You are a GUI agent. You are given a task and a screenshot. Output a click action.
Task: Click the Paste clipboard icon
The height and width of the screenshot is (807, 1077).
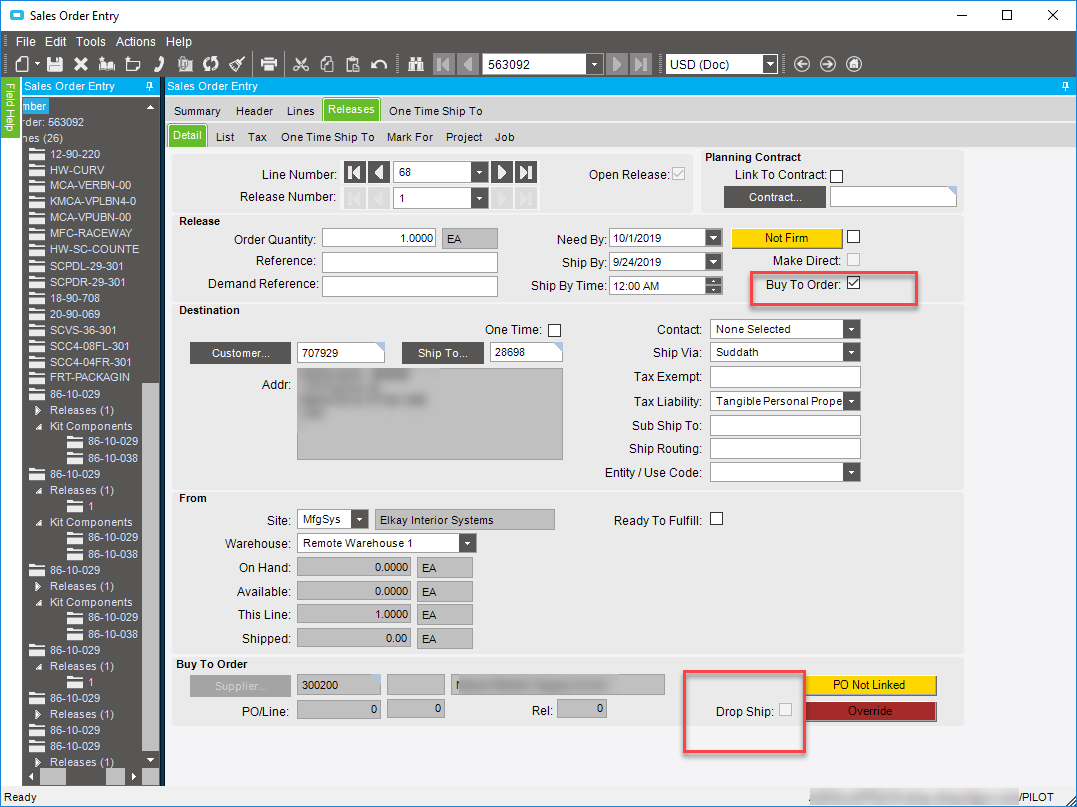(x=353, y=64)
